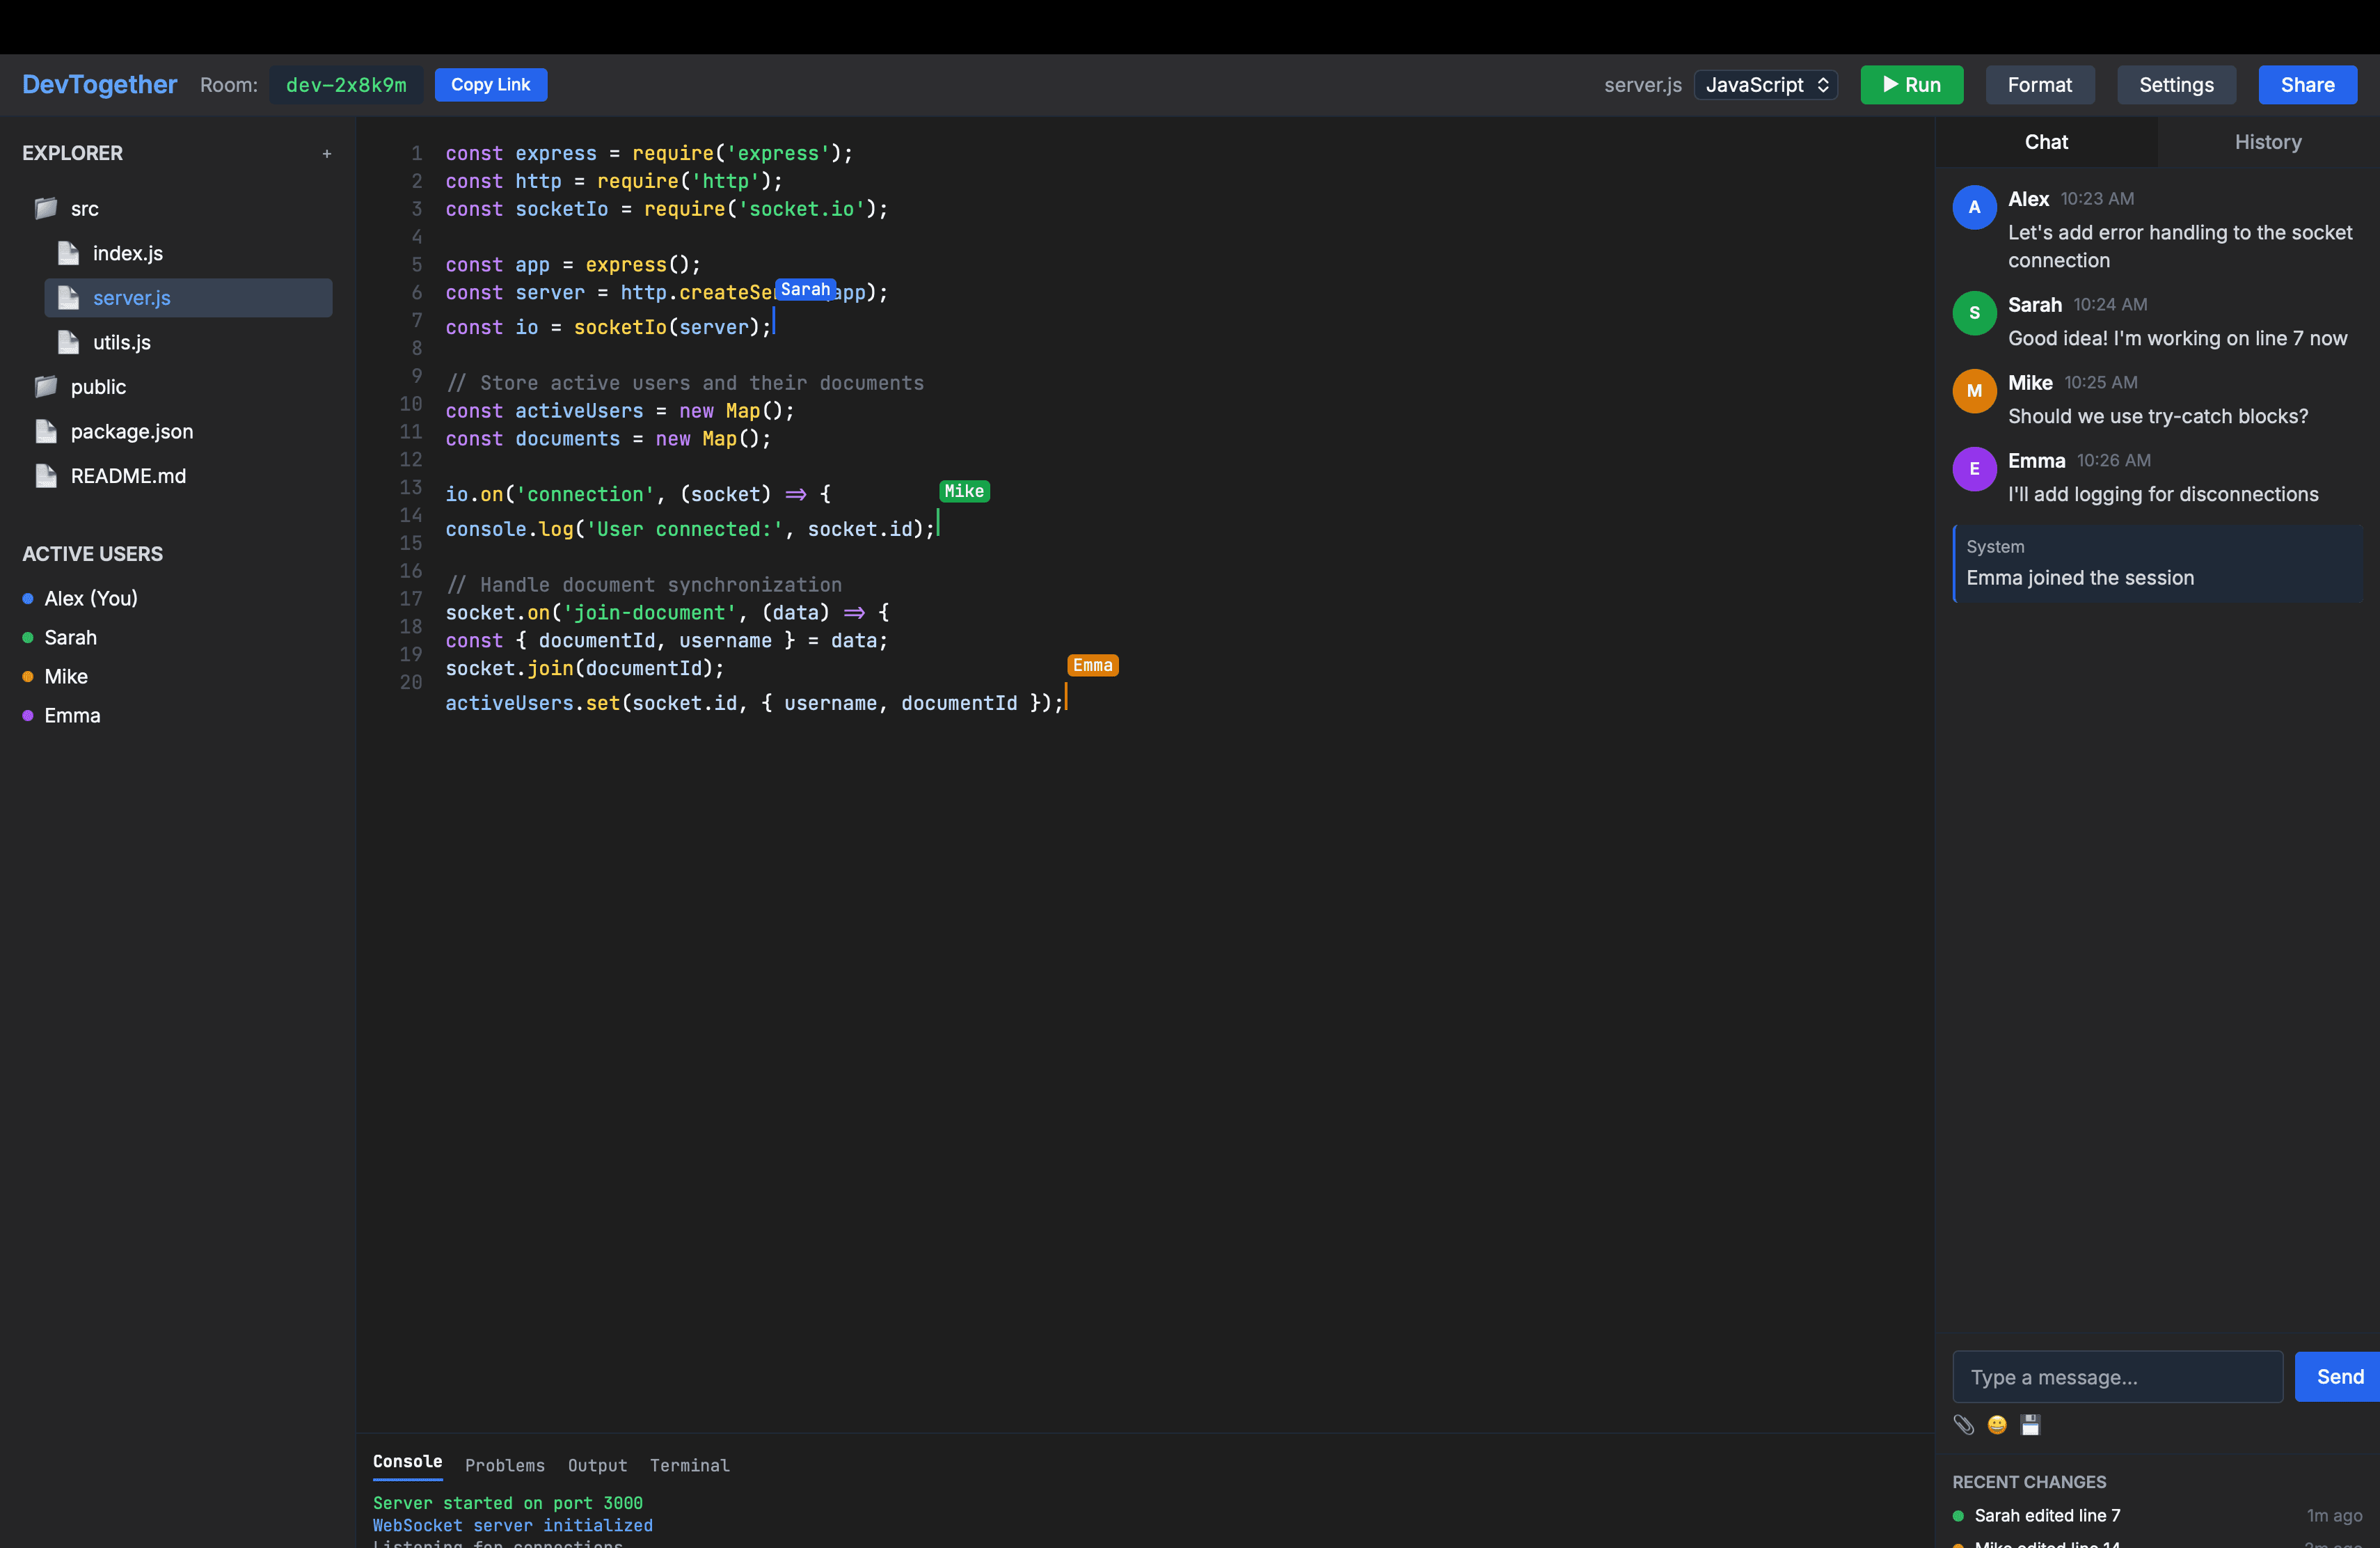Click the src folder icon
Viewport: 2380px width, 1548px height.
(45, 208)
